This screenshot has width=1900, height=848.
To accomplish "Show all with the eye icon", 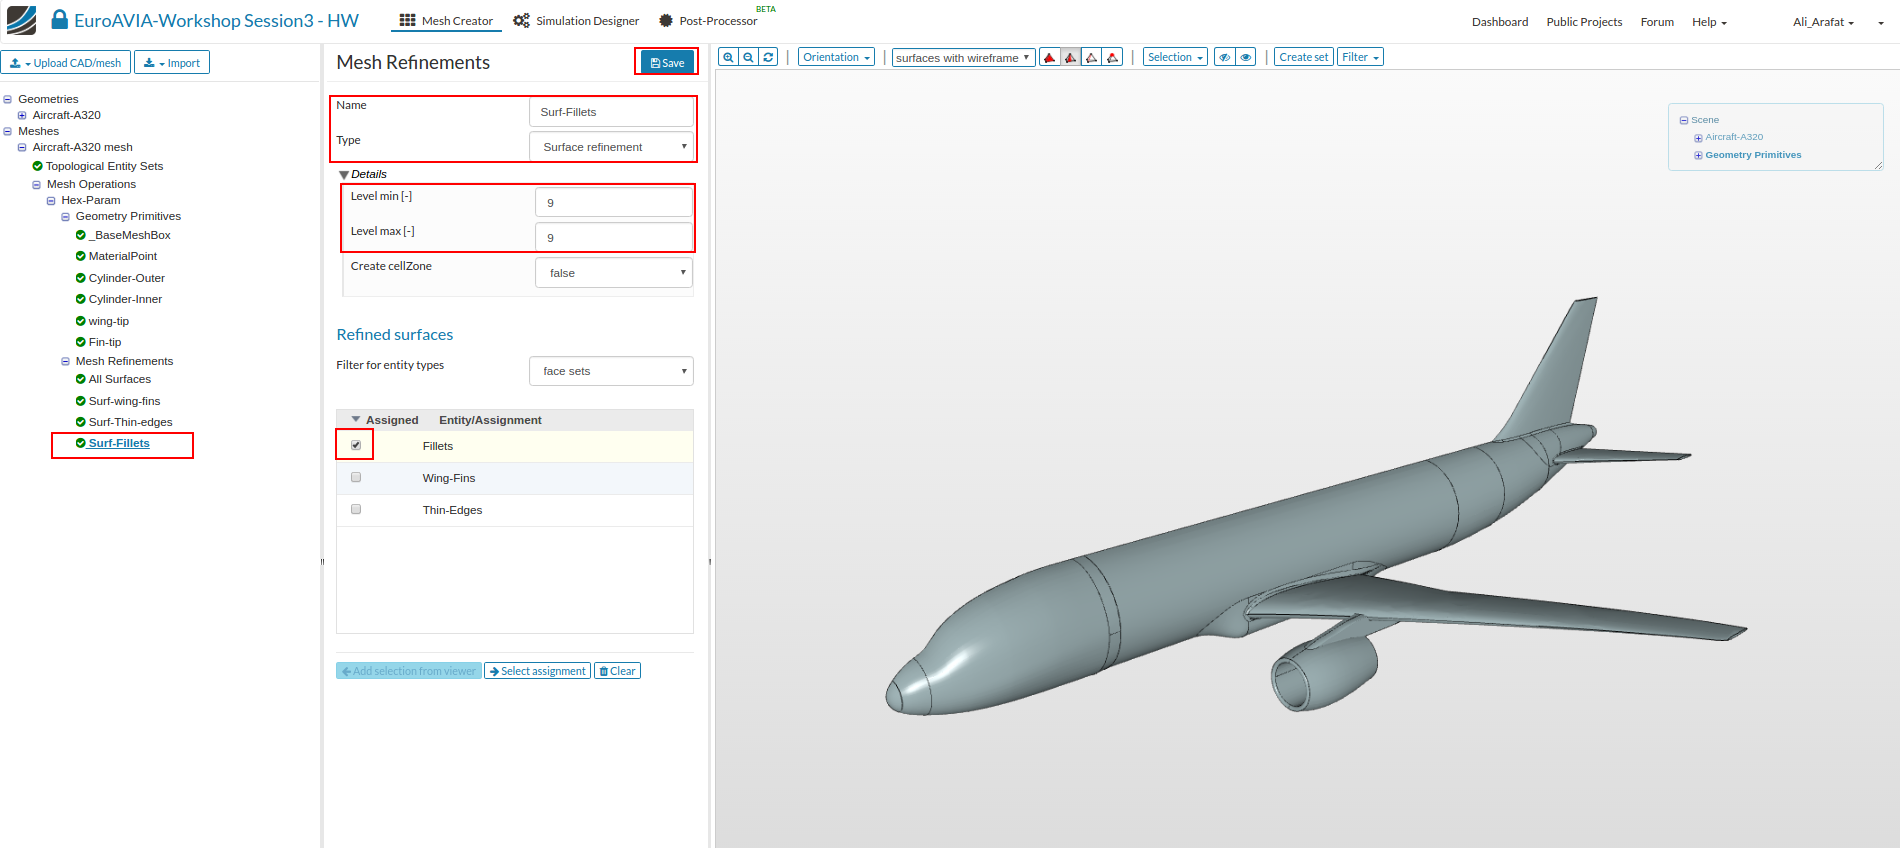I will (1246, 57).
